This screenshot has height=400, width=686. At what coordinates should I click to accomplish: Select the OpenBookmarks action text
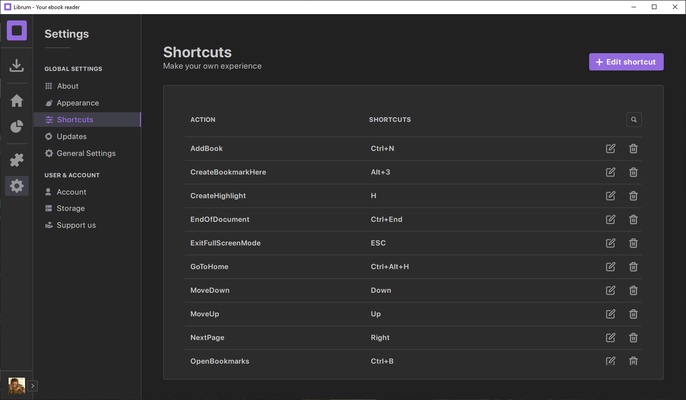(x=220, y=361)
